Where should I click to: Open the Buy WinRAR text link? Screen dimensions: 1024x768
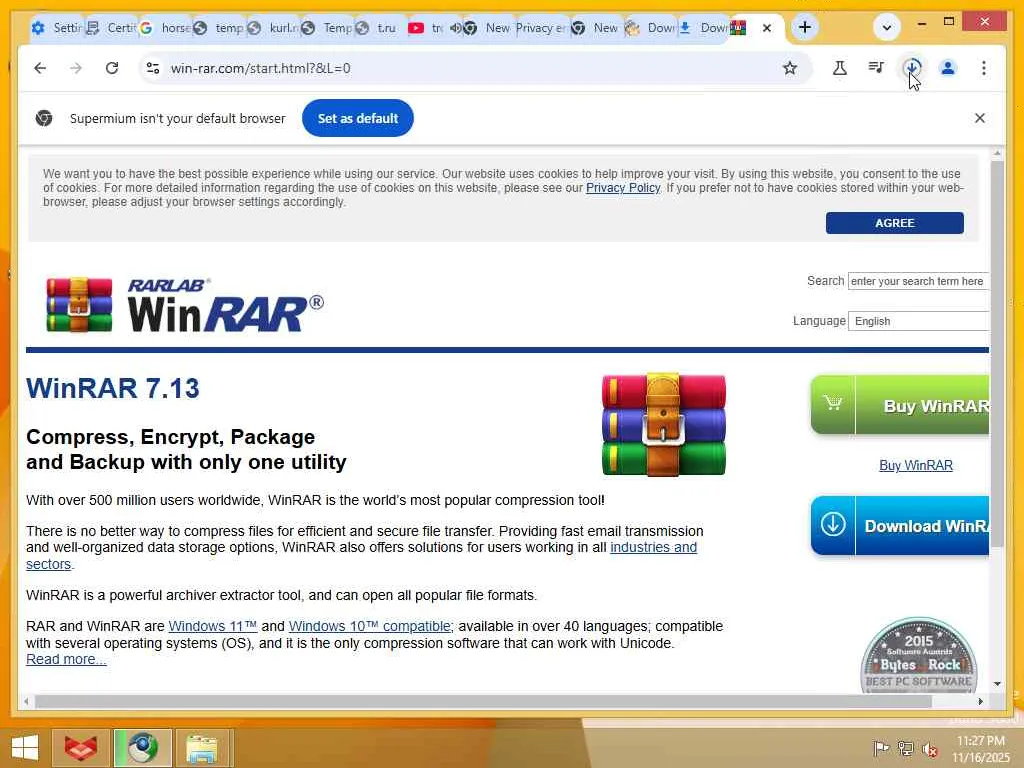point(916,466)
